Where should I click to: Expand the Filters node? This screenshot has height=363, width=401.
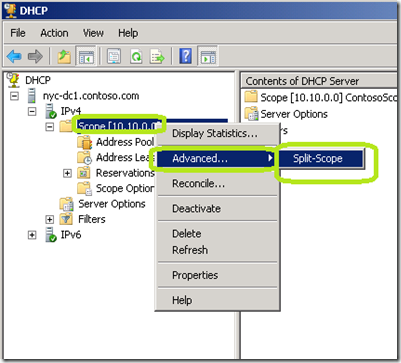[50, 219]
